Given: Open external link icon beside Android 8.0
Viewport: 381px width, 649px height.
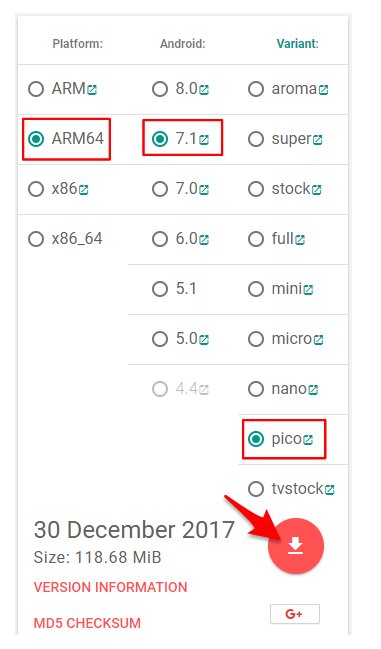Looking at the screenshot, I should coord(204,89).
